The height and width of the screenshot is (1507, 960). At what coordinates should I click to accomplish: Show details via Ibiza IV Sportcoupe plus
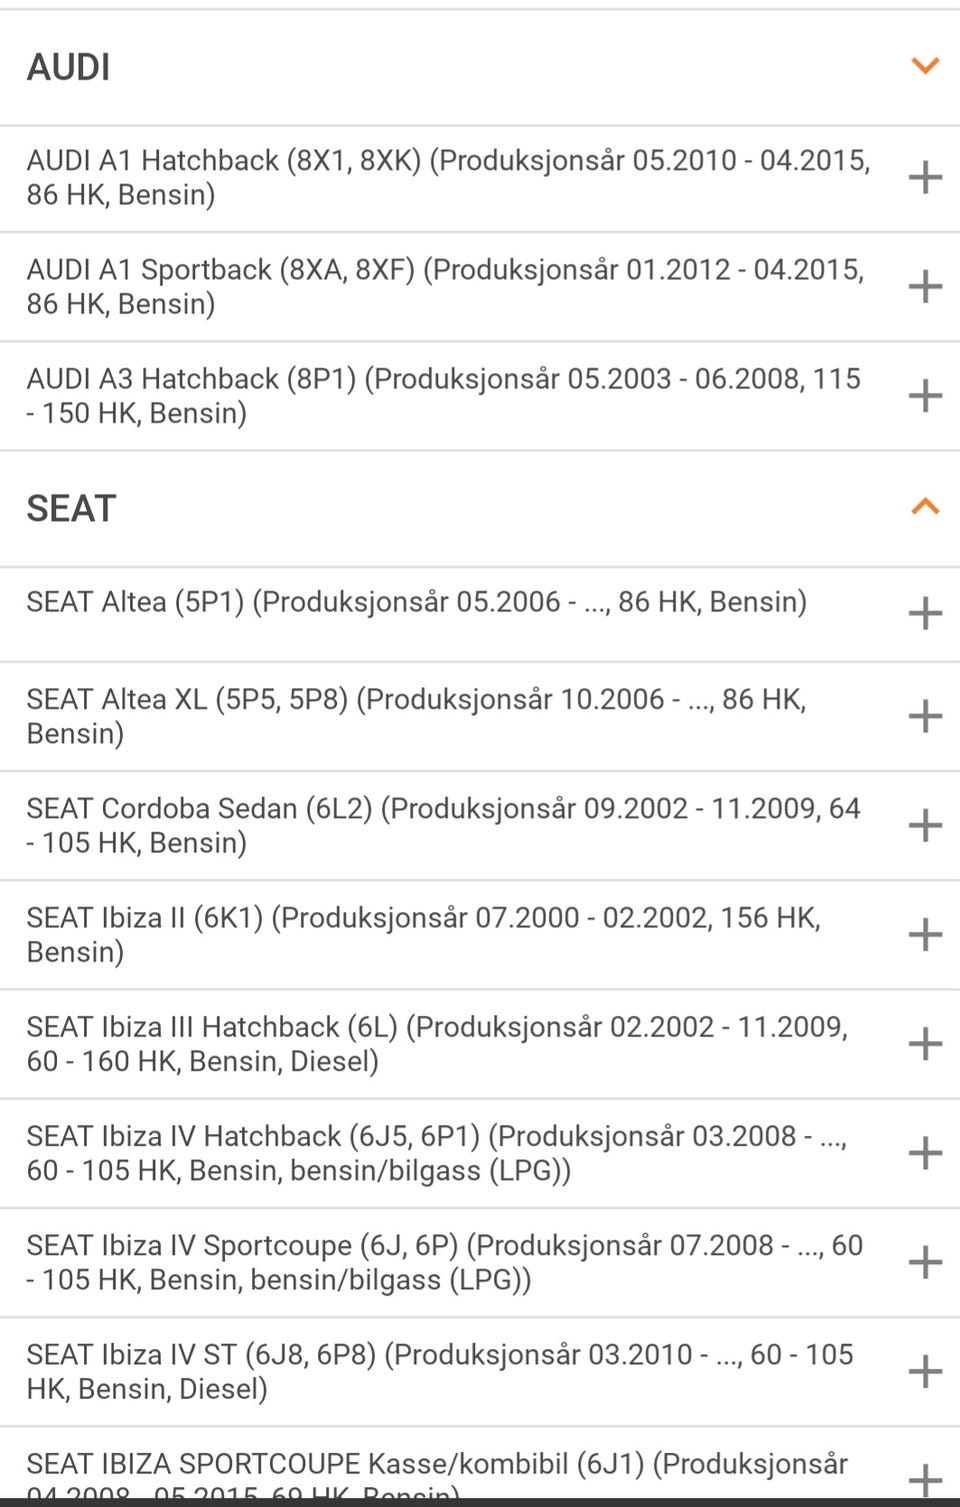pos(925,1261)
